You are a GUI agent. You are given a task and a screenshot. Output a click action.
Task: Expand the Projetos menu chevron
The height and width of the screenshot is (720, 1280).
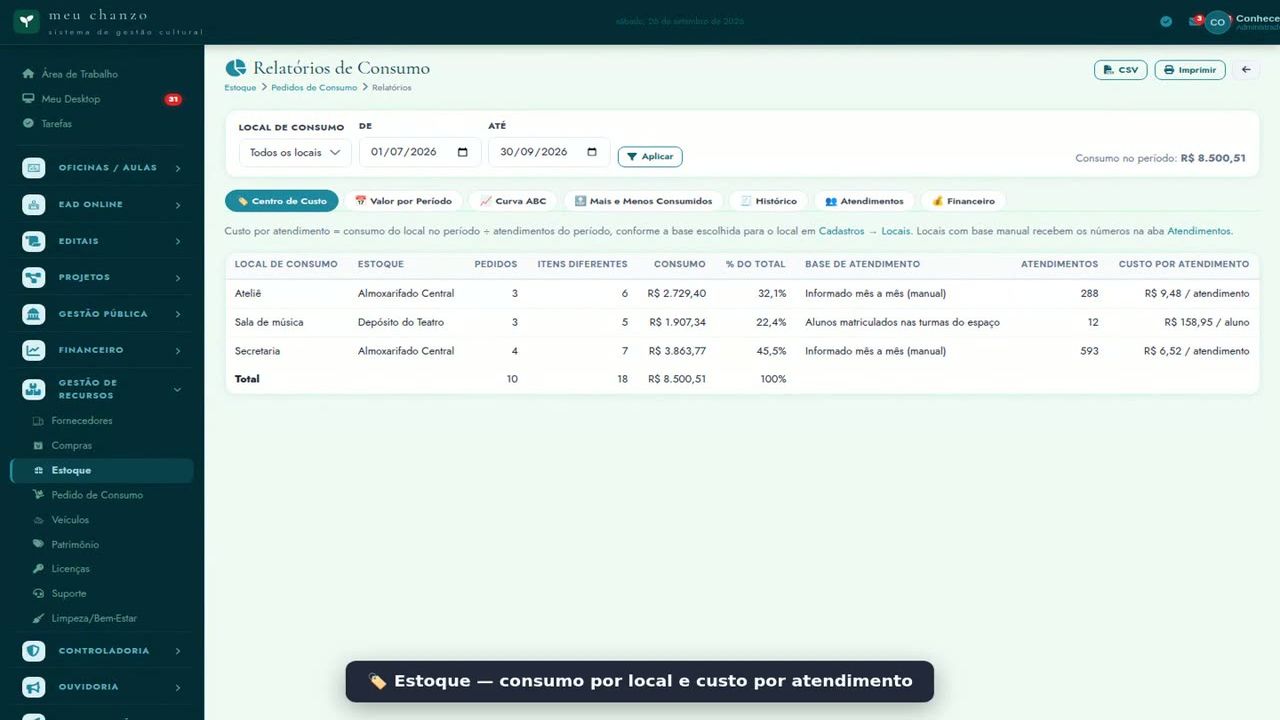[178, 277]
